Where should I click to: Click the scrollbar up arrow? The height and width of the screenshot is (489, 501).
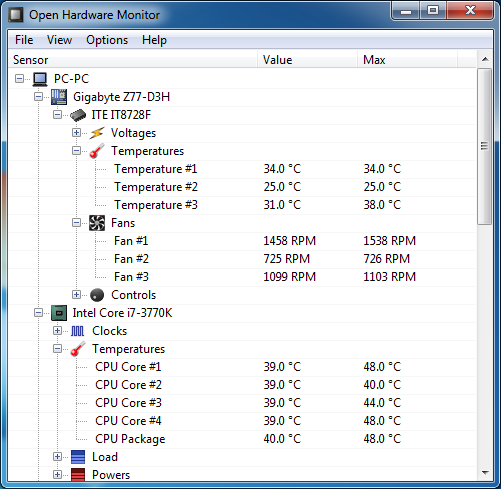click(485, 59)
